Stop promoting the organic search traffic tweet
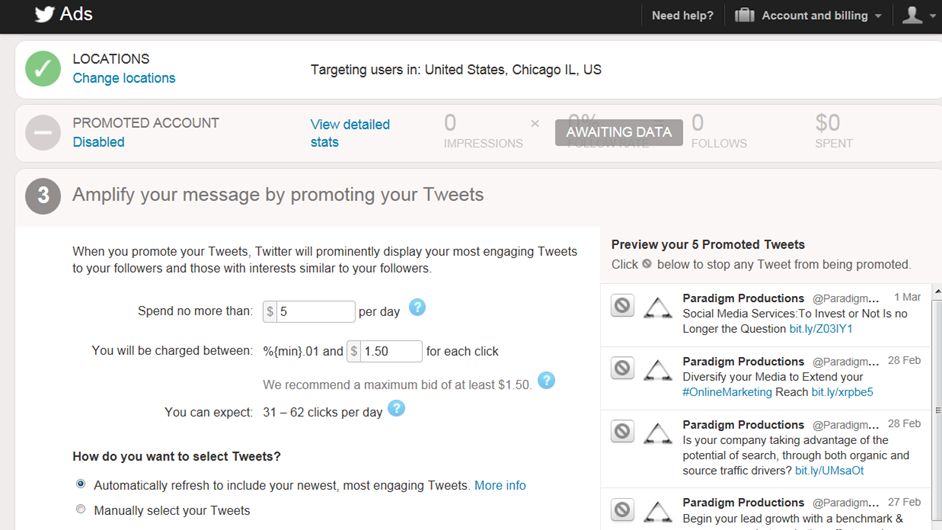 (x=622, y=432)
